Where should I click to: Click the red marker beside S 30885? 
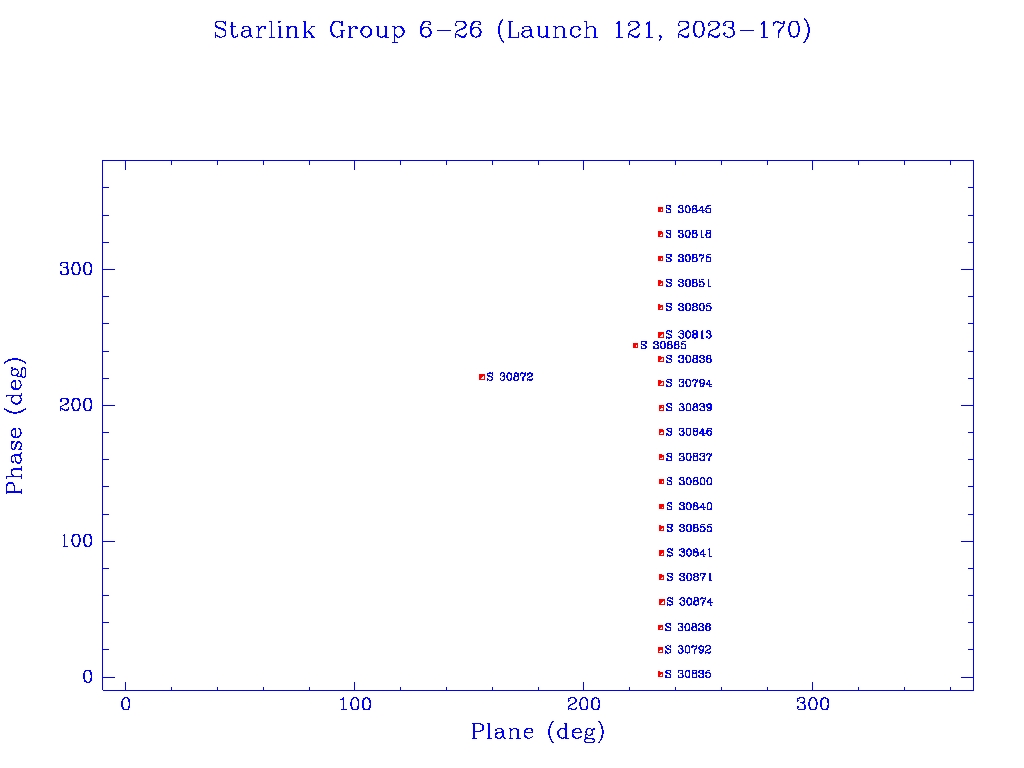pos(635,345)
